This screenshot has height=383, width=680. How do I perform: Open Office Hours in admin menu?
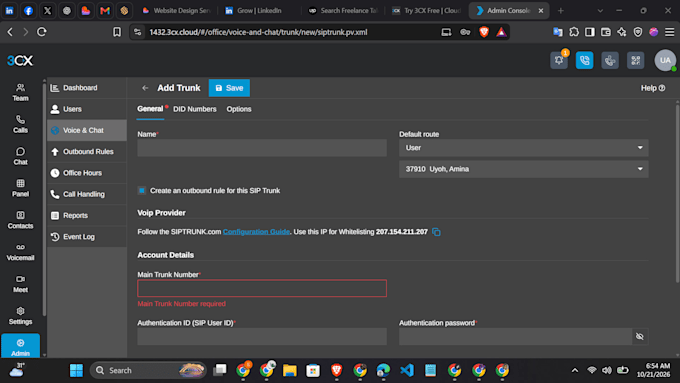87,173
